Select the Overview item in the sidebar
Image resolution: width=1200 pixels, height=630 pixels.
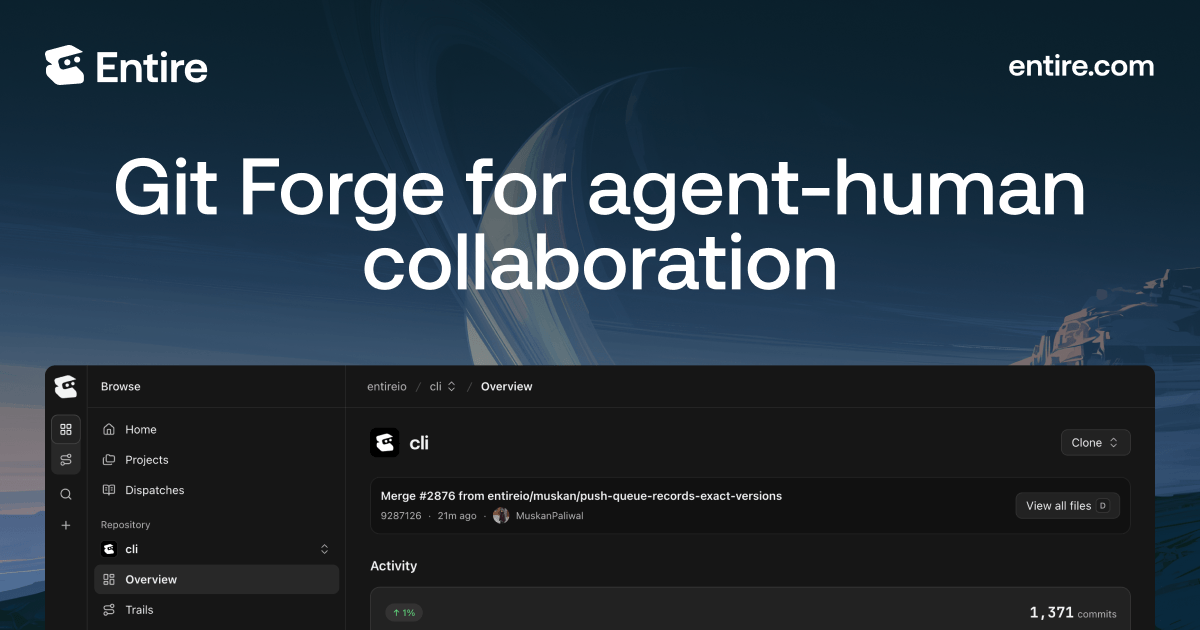pyautogui.click(x=217, y=579)
